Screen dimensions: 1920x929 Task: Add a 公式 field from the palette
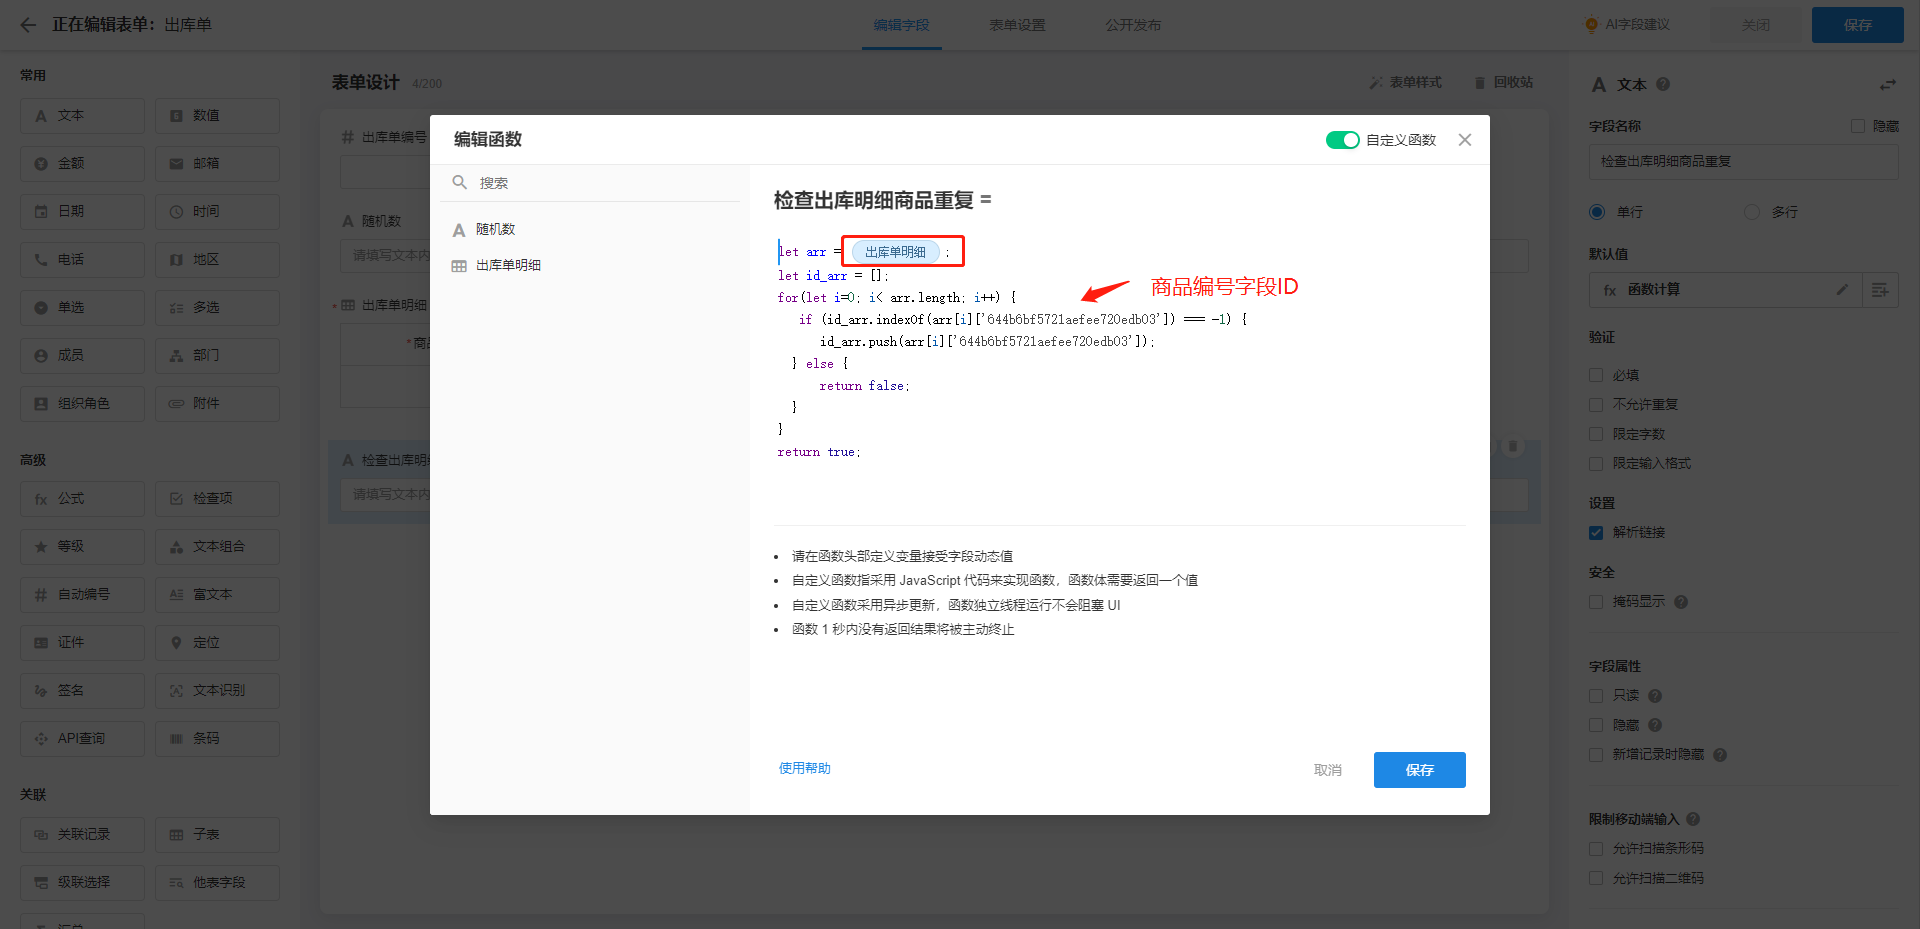(x=83, y=499)
